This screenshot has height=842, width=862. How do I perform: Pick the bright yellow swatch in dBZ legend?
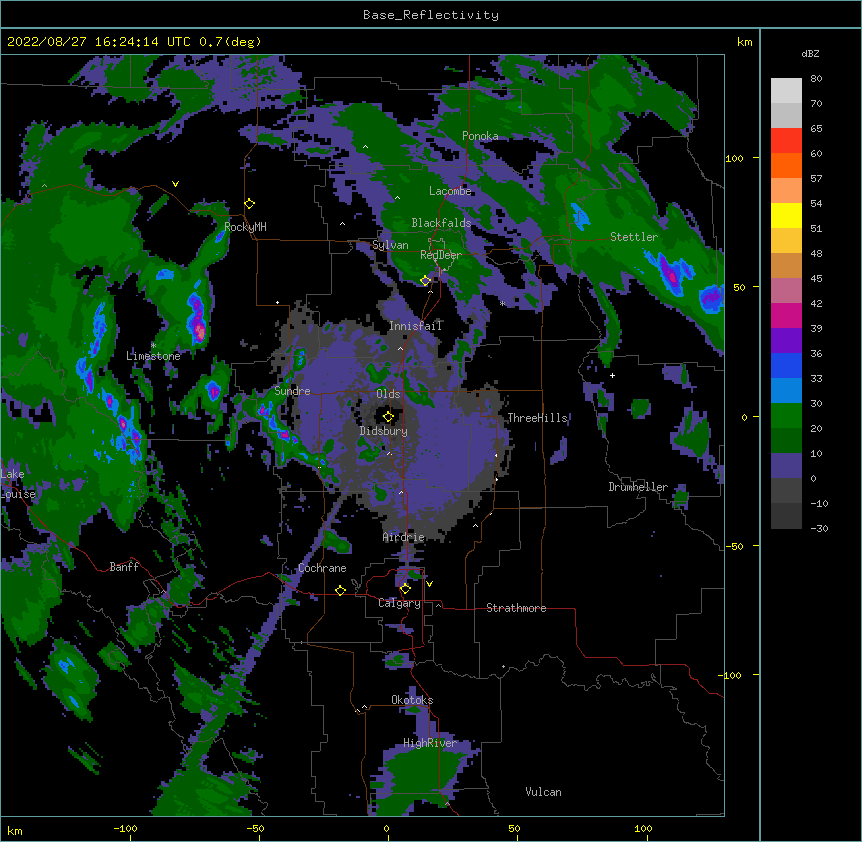[786, 215]
